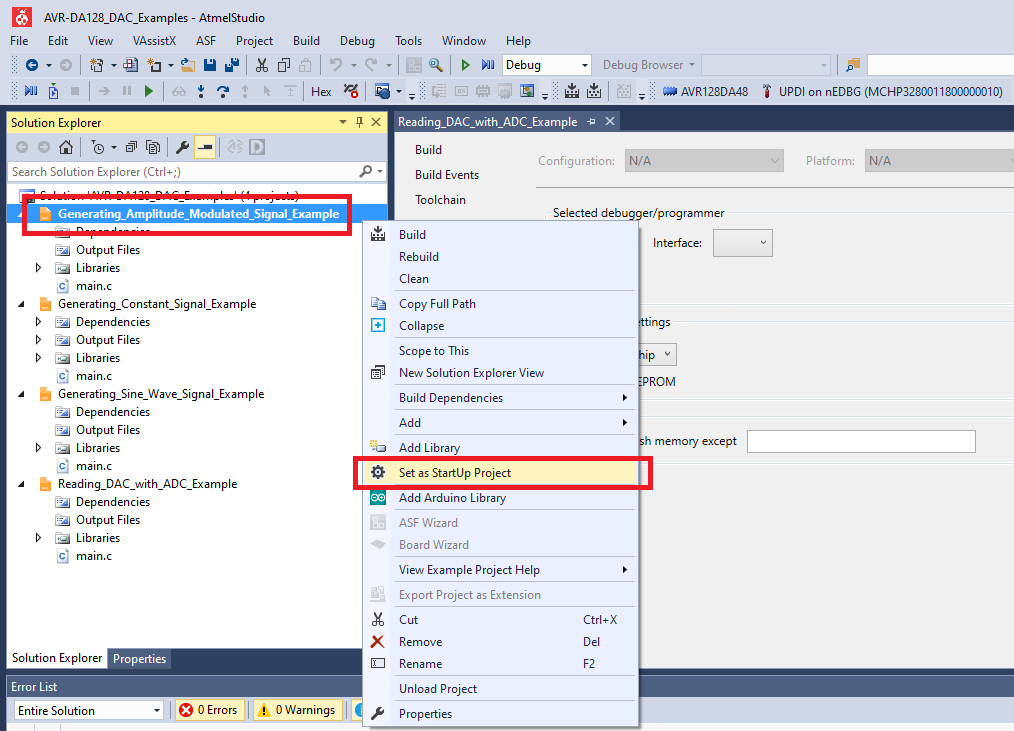Pin Solution Explorer panel with pushpin
This screenshot has height=731, width=1014.
click(360, 122)
